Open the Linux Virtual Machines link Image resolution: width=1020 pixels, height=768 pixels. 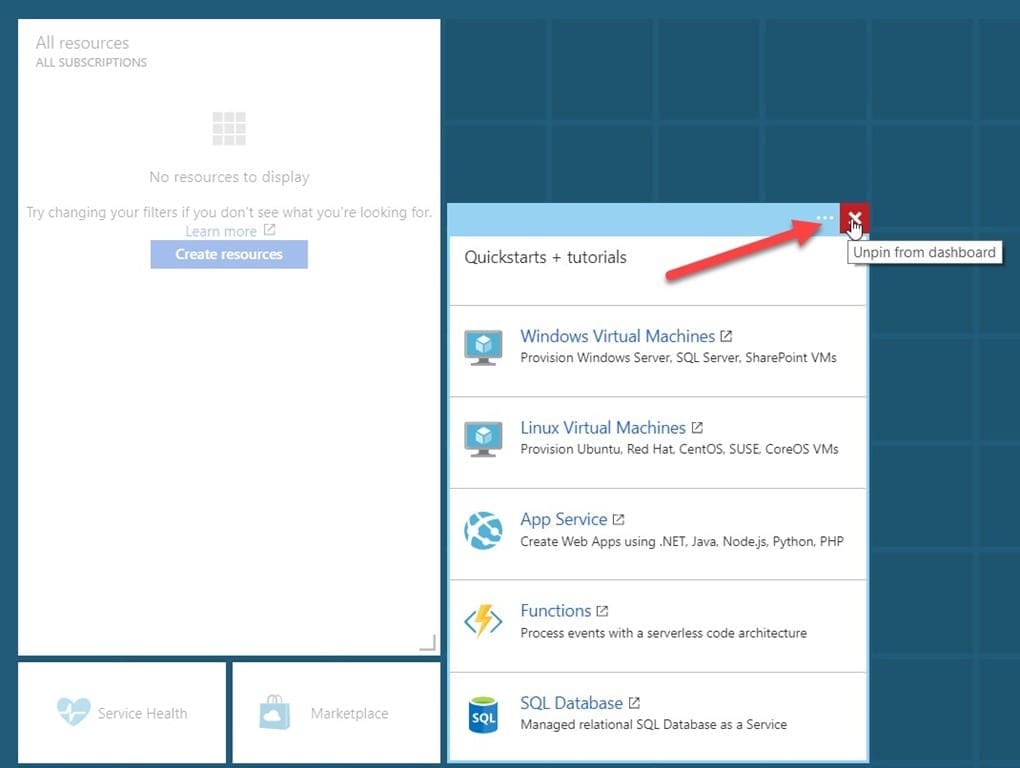pos(603,428)
